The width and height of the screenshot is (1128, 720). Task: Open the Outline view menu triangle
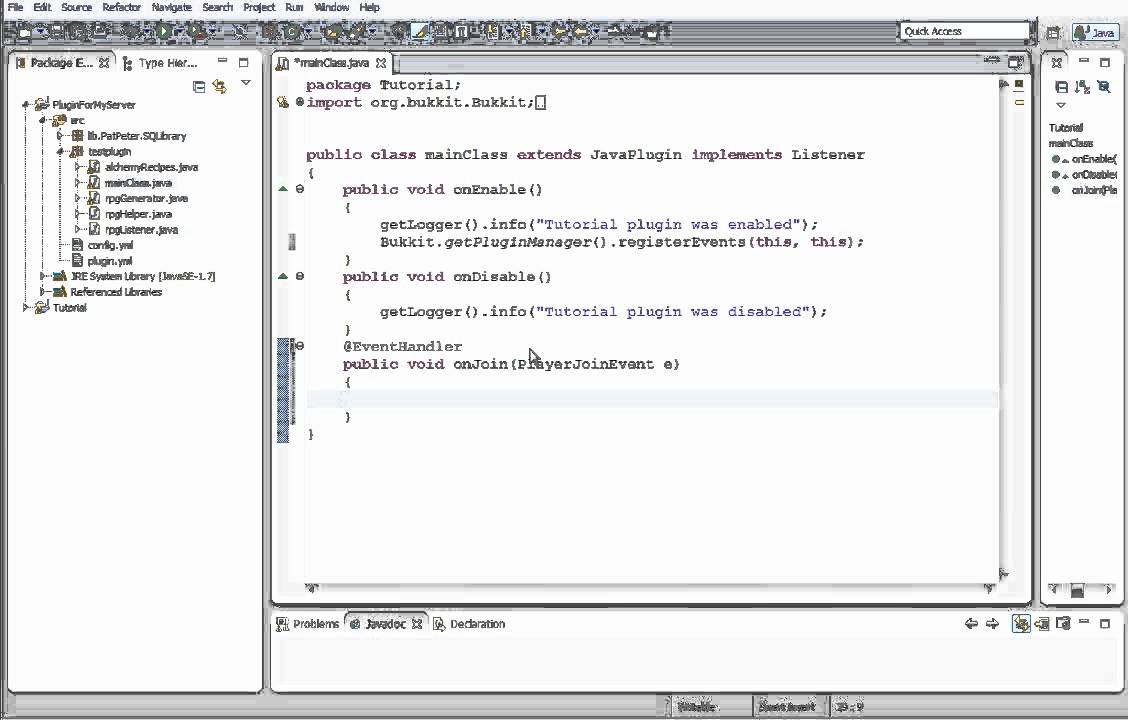(1060, 105)
